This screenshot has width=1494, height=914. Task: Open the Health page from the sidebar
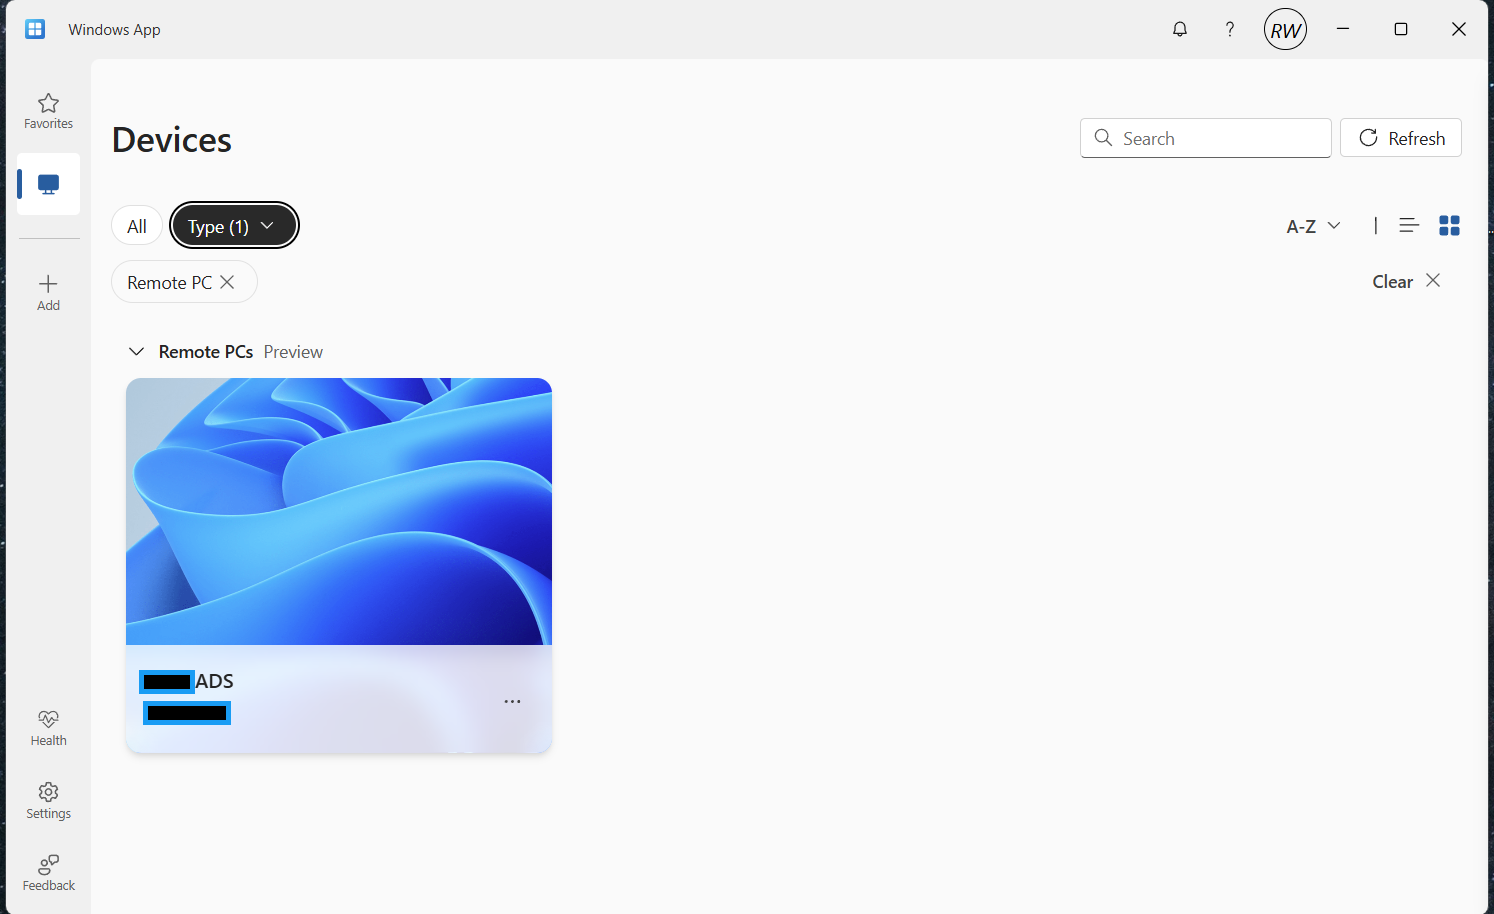tap(48, 728)
